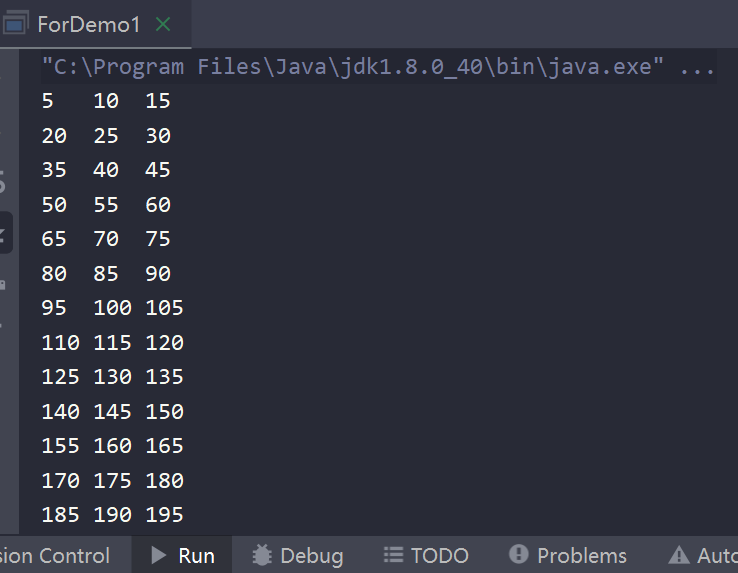Click the TODO list icon
The width and height of the screenshot is (738, 573).
pyautogui.click(x=393, y=555)
